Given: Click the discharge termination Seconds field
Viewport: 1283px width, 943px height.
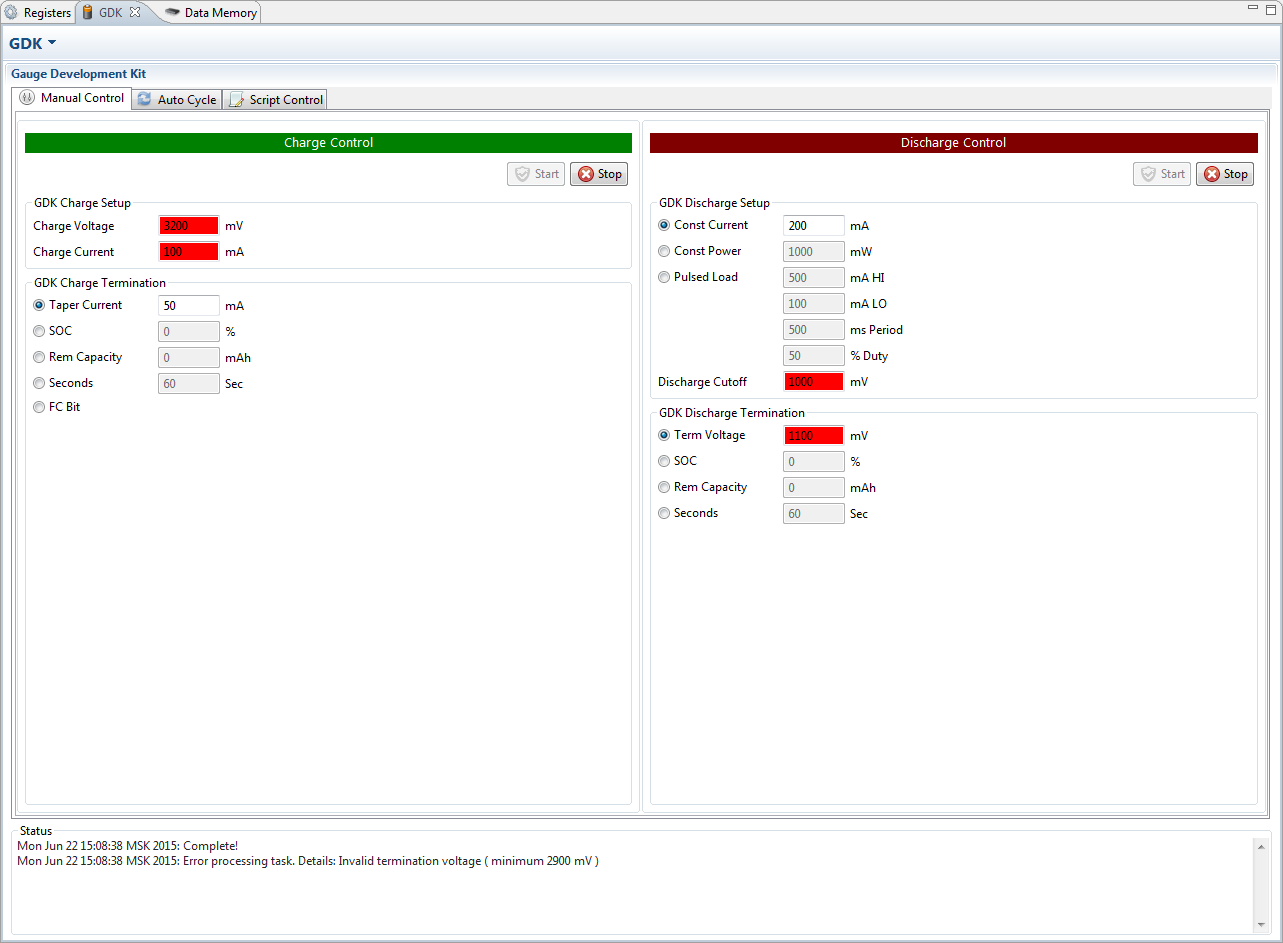Looking at the screenshot, I should pos(814,514).
